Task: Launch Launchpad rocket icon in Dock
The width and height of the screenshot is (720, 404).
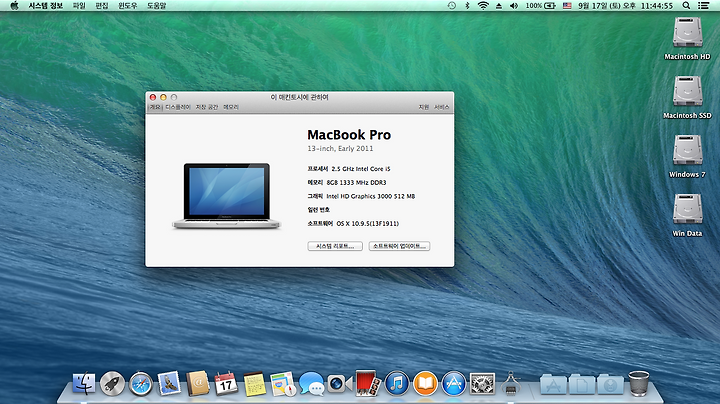Action: coord(112,384)
